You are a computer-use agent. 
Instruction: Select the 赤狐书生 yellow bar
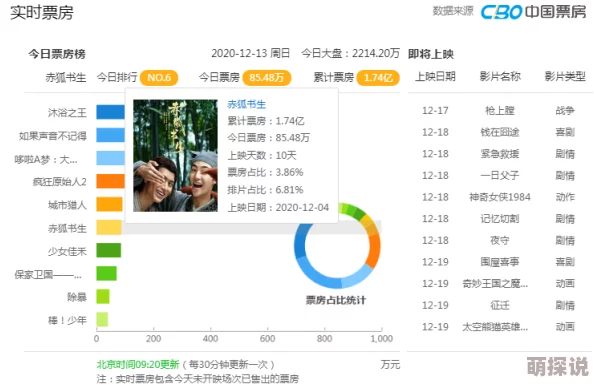click(109, 227)
